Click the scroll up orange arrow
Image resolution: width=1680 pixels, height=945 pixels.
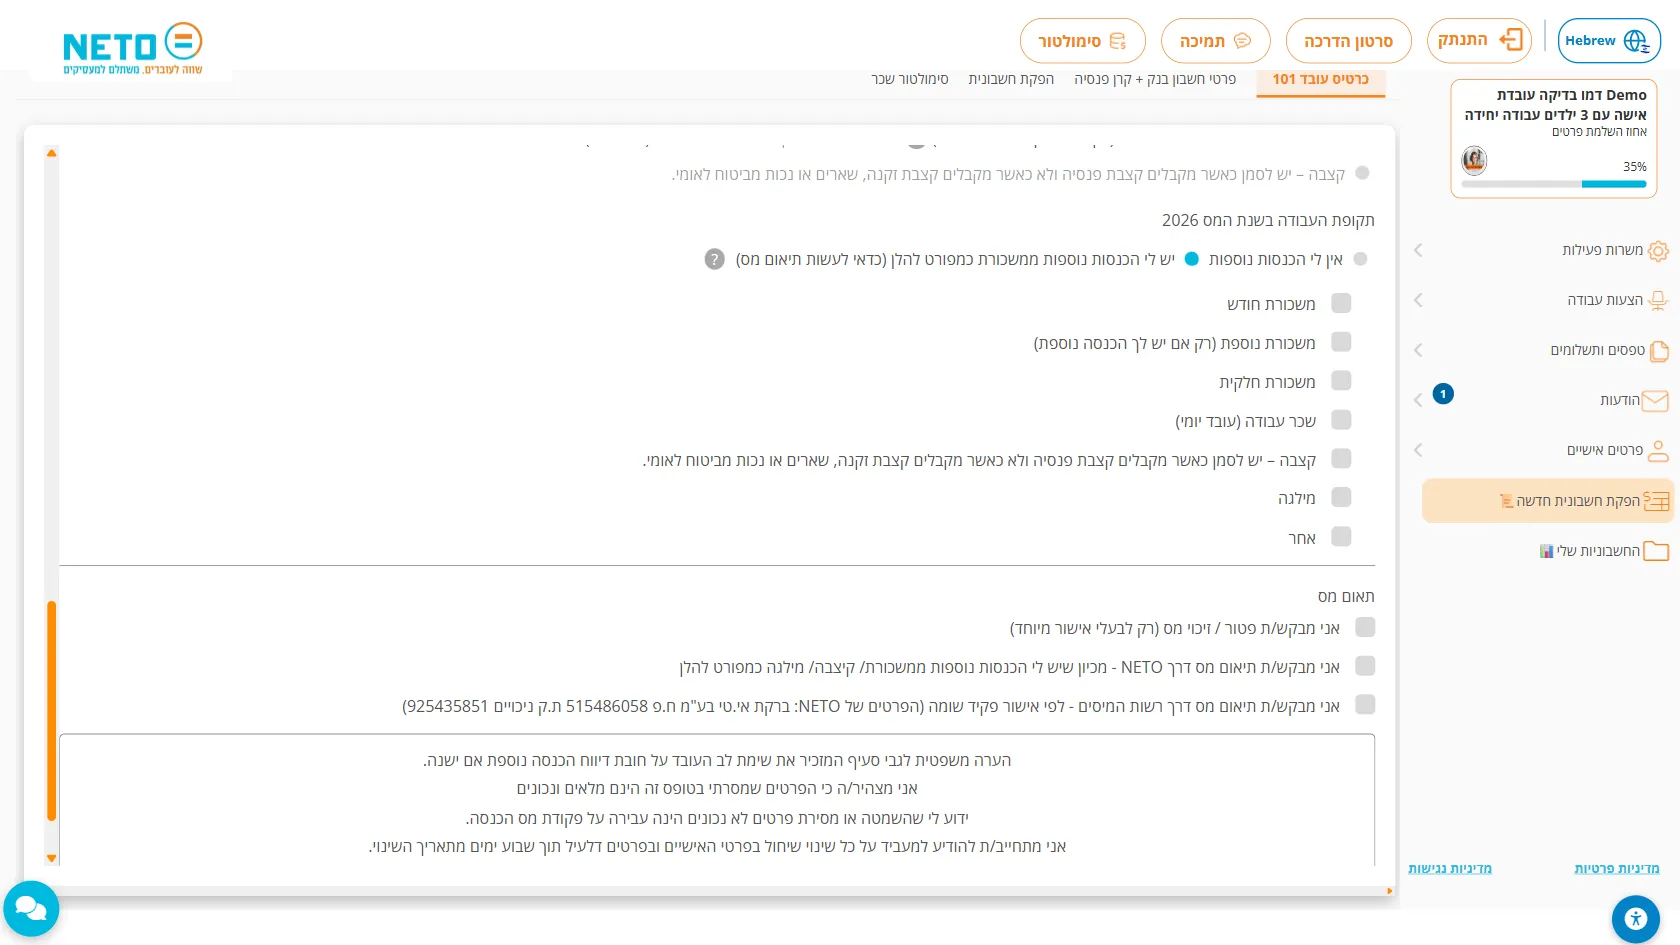pos(51,153)
